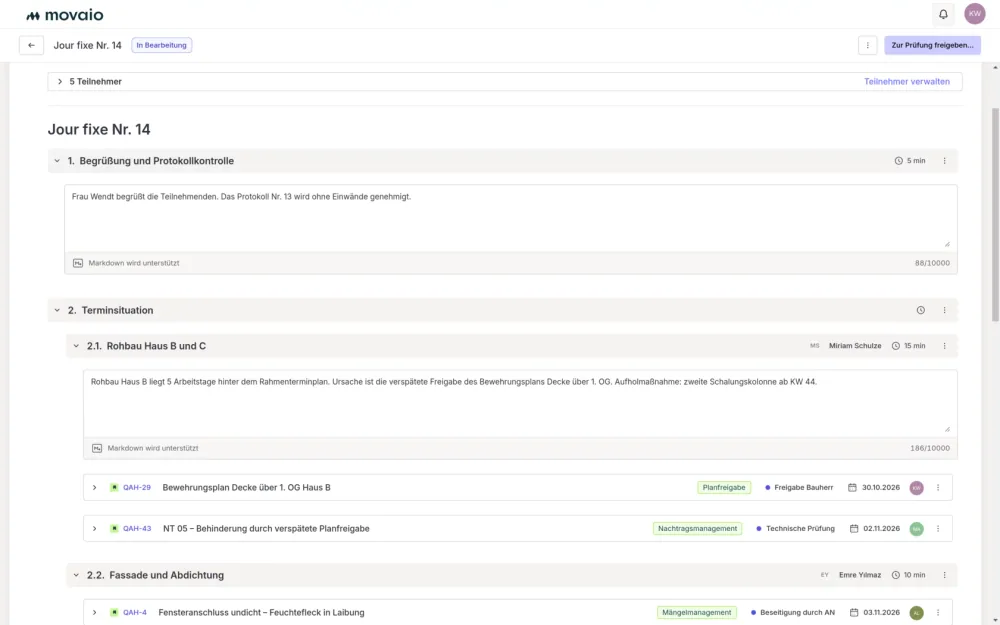Viewport: 1000px width, 625px height.
Task: Click the In Bearbeitung status badge
Action: tap(161, 45)
